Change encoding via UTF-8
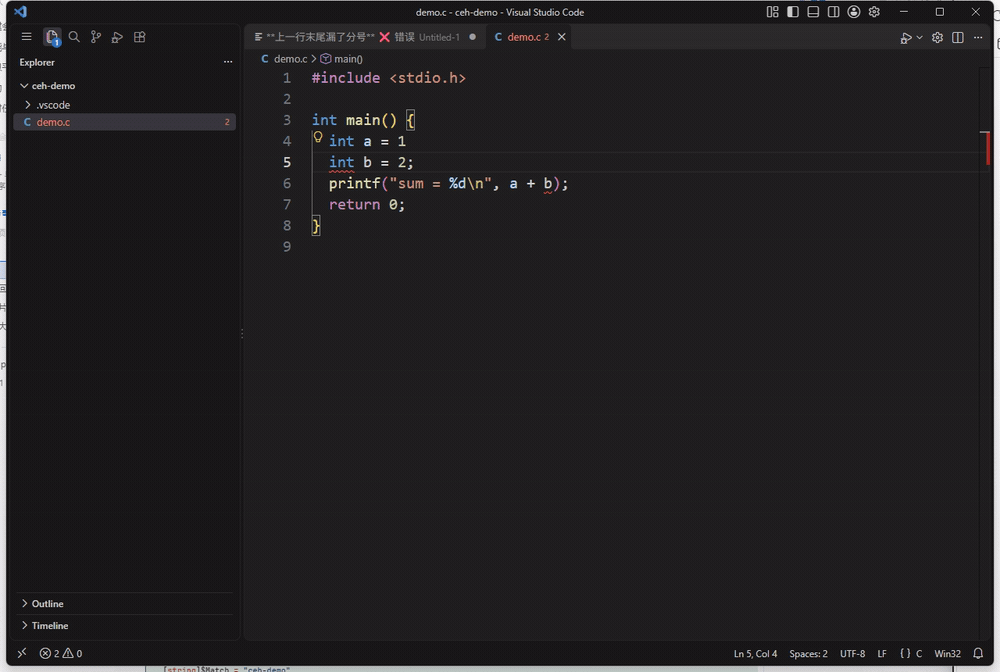This screenshot has width=1000, height=672. [x=852, y=654]
